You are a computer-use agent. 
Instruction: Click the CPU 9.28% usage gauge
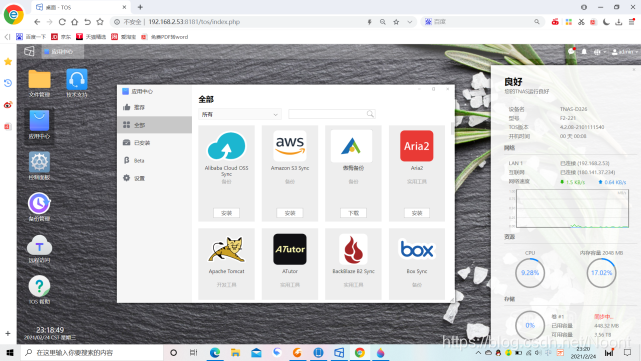click(530, 273)
